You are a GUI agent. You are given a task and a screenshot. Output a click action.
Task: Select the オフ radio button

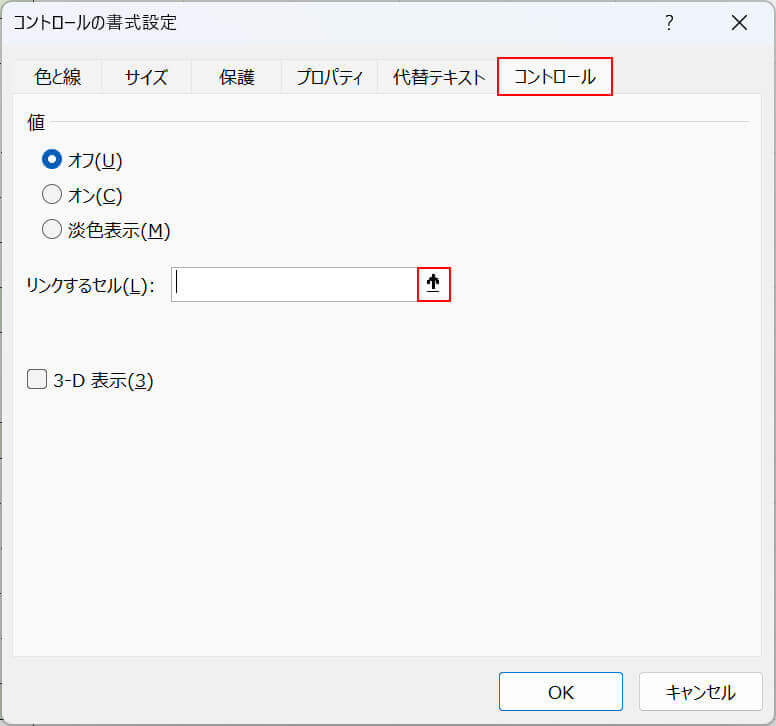click(x=52, y=159)
